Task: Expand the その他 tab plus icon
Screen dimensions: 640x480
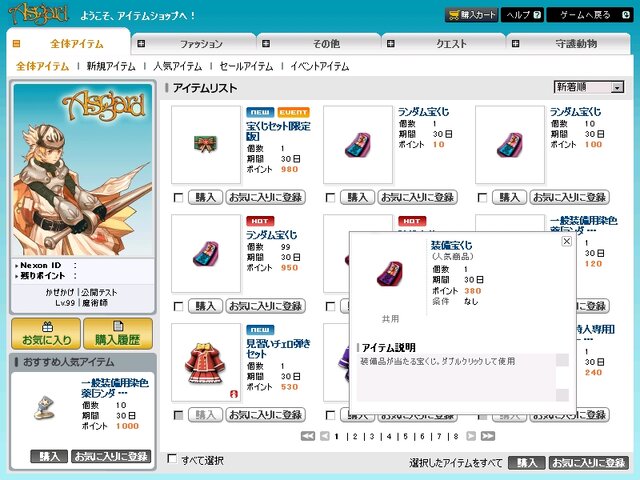Action: point(266,43)
